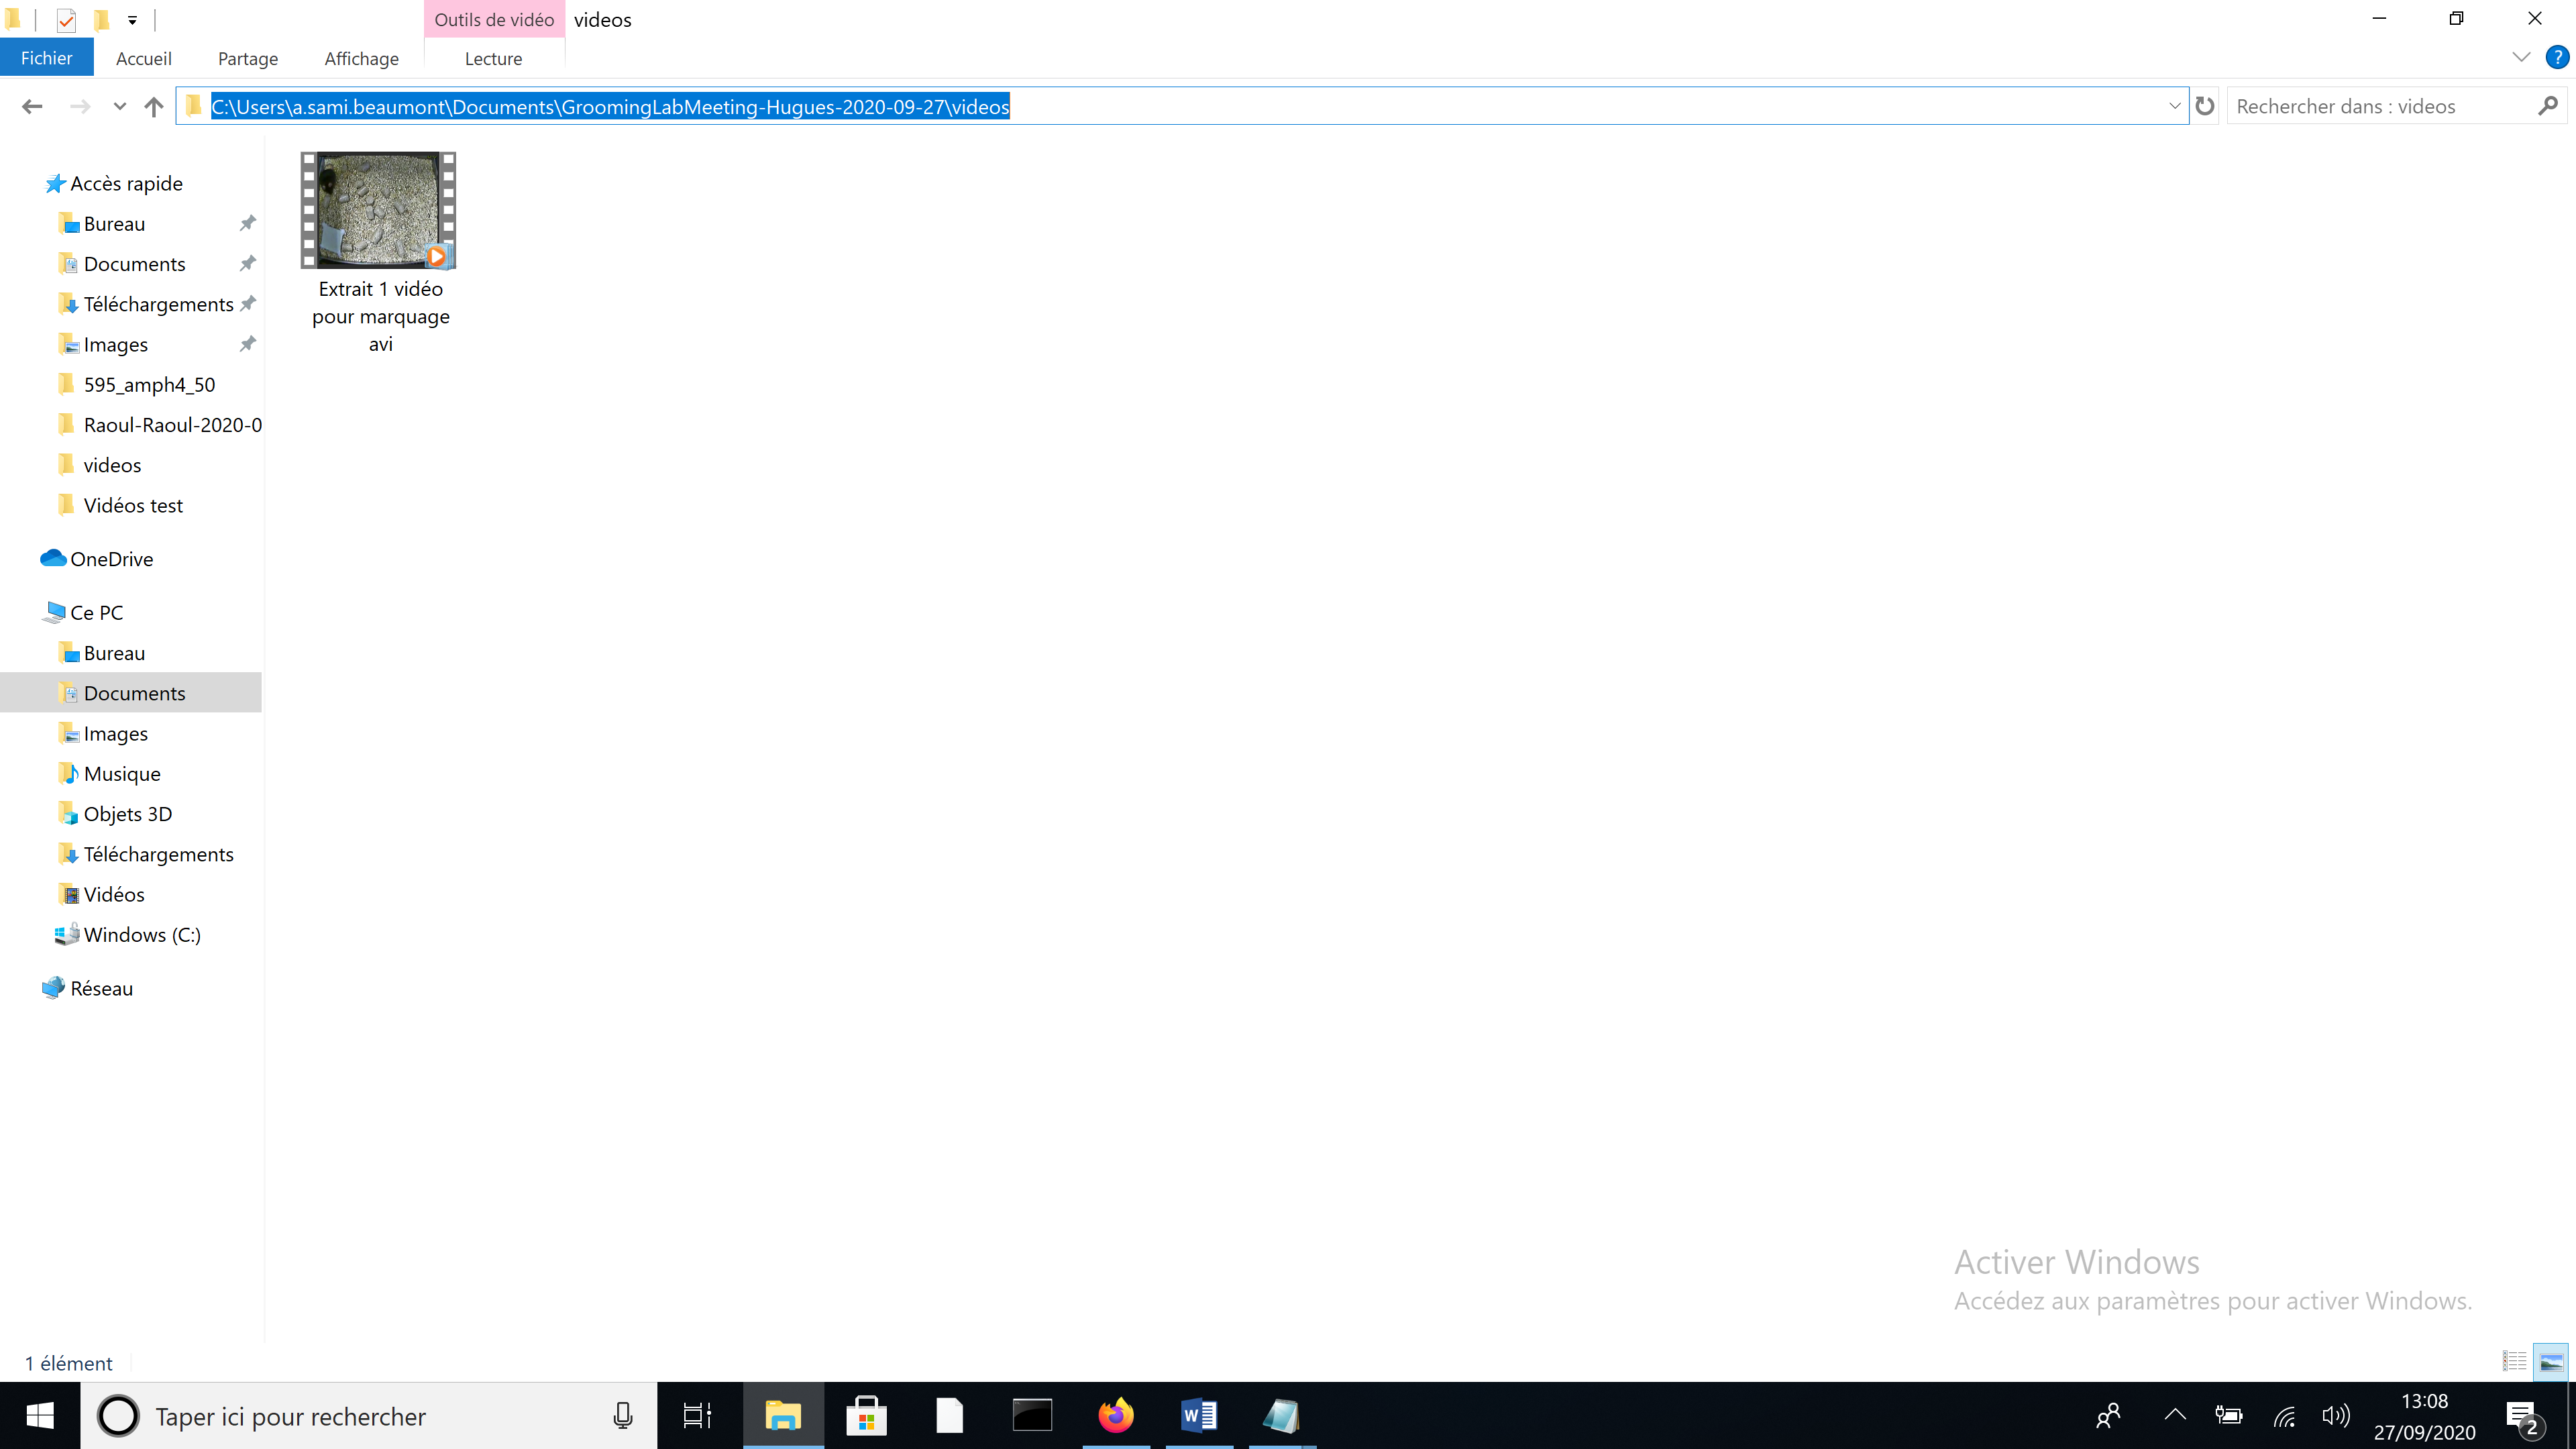The width and height of the screenshot is (2576, 1449).
Task: Expand the ribbon with the chevron
Action: (2521, 58)
